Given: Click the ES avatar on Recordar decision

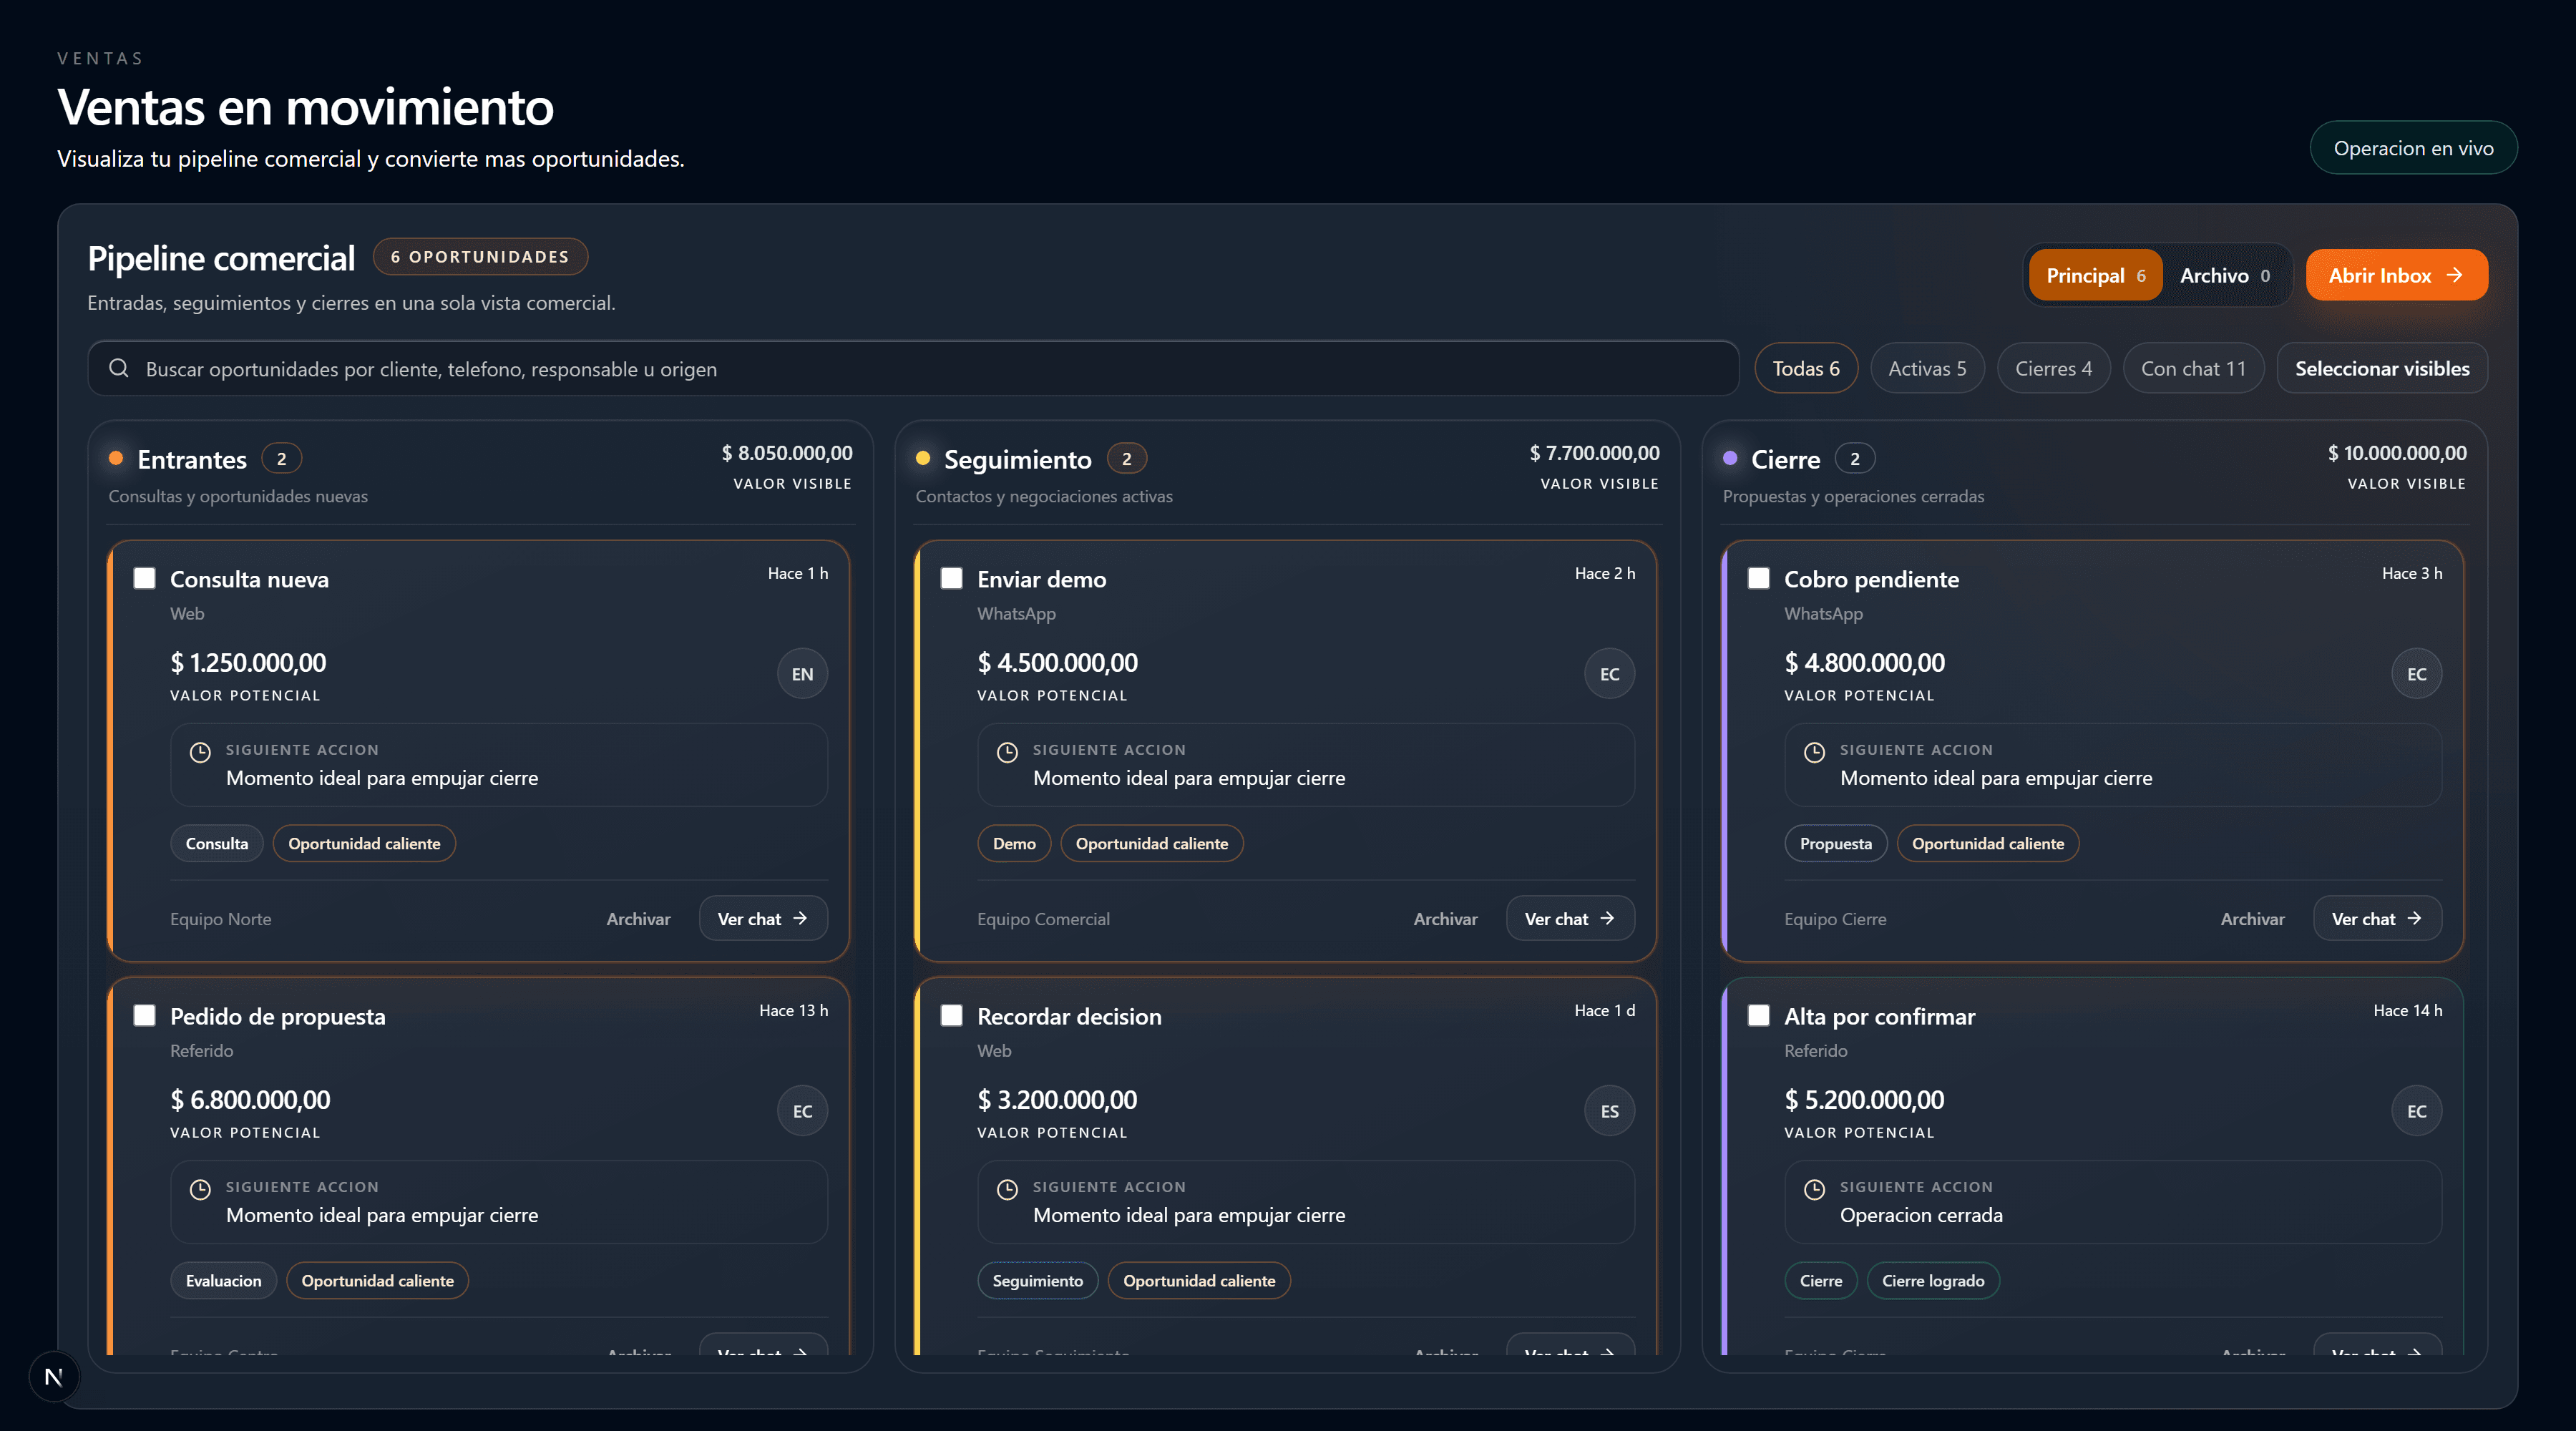Looking at the screenshot, I should [x=1609, y=1111].
